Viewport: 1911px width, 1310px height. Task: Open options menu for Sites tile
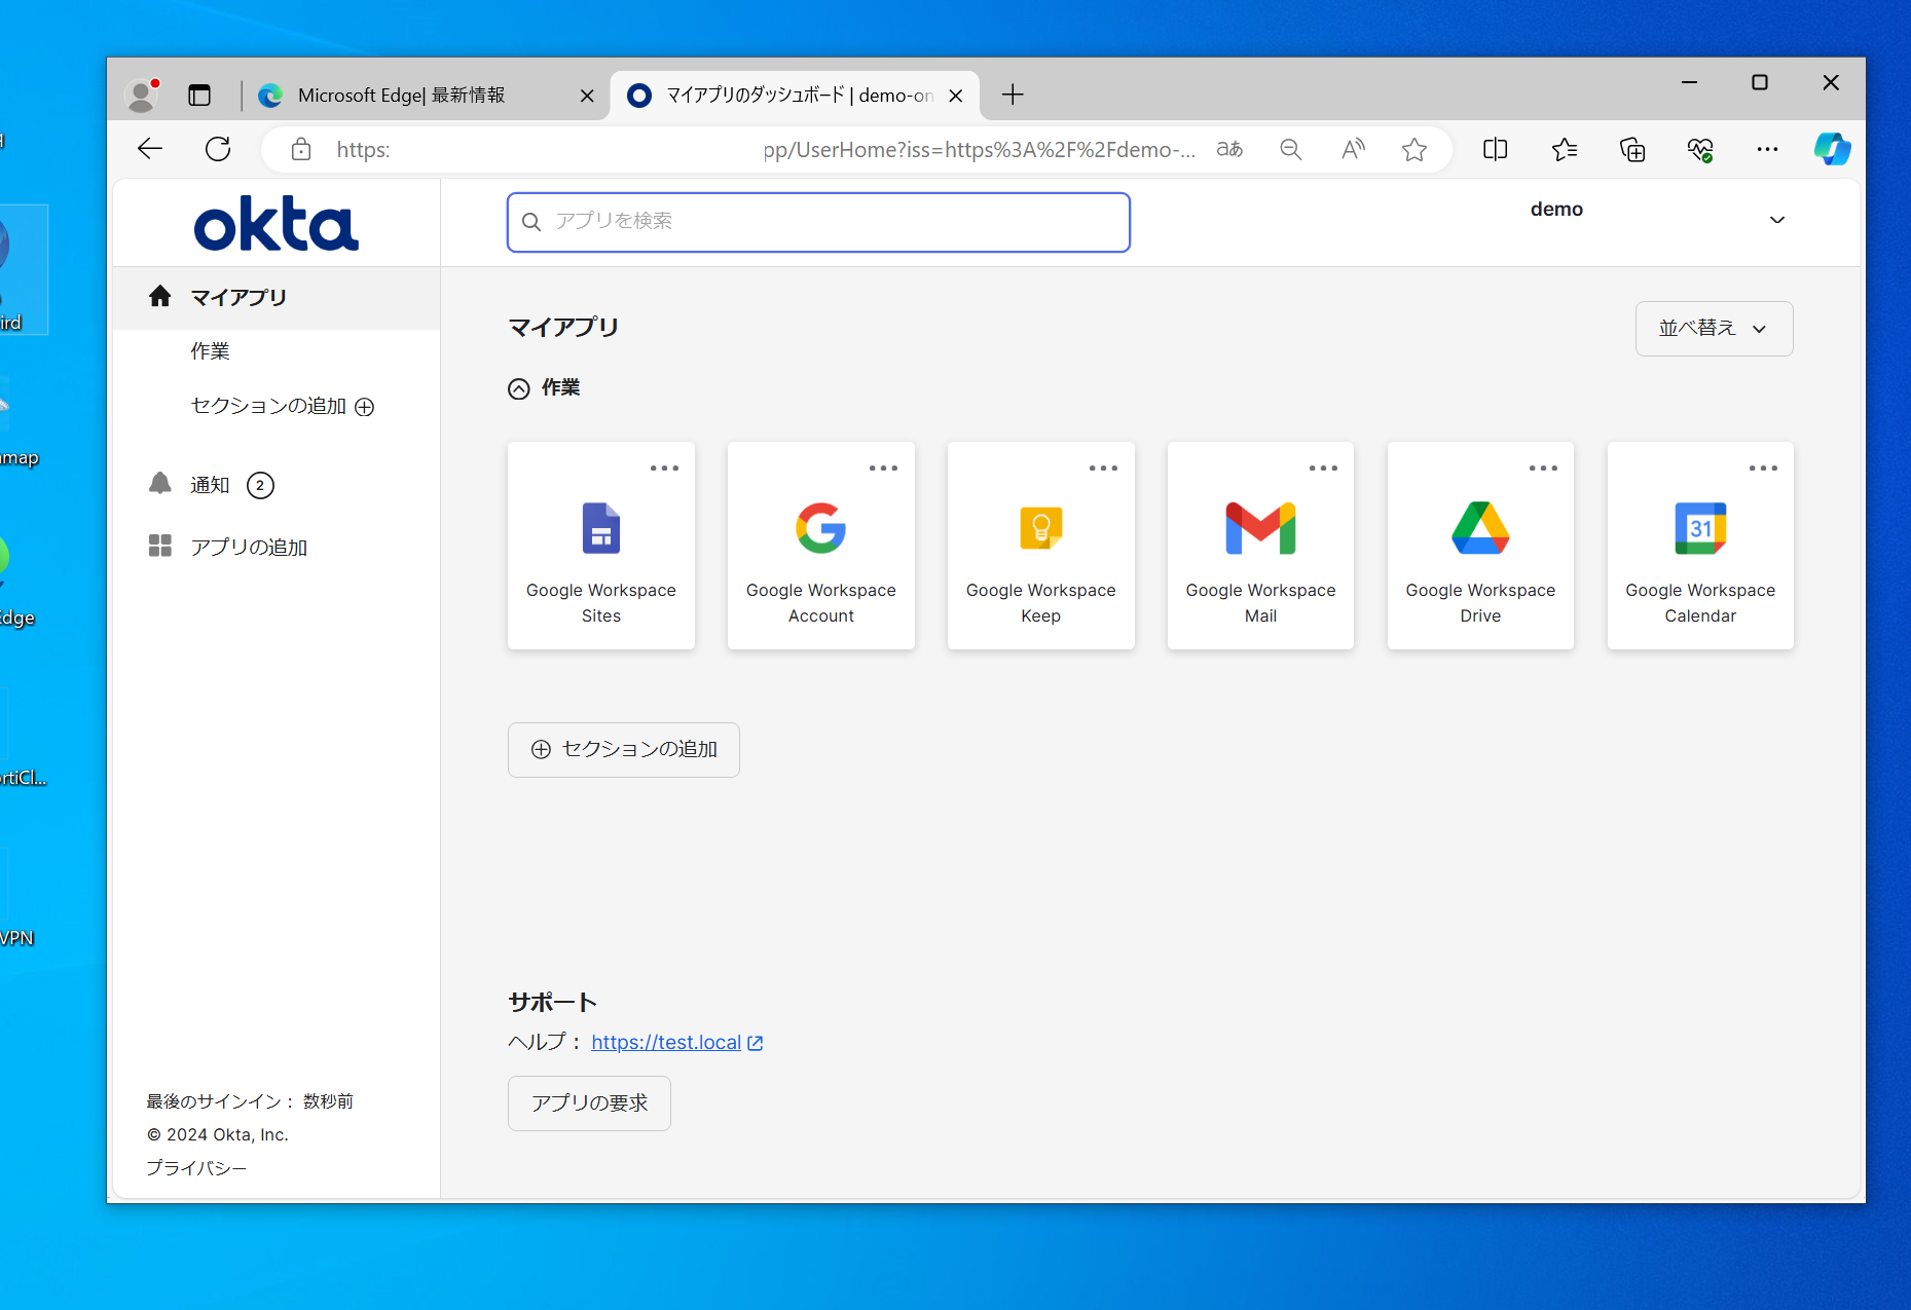point(664,468)
